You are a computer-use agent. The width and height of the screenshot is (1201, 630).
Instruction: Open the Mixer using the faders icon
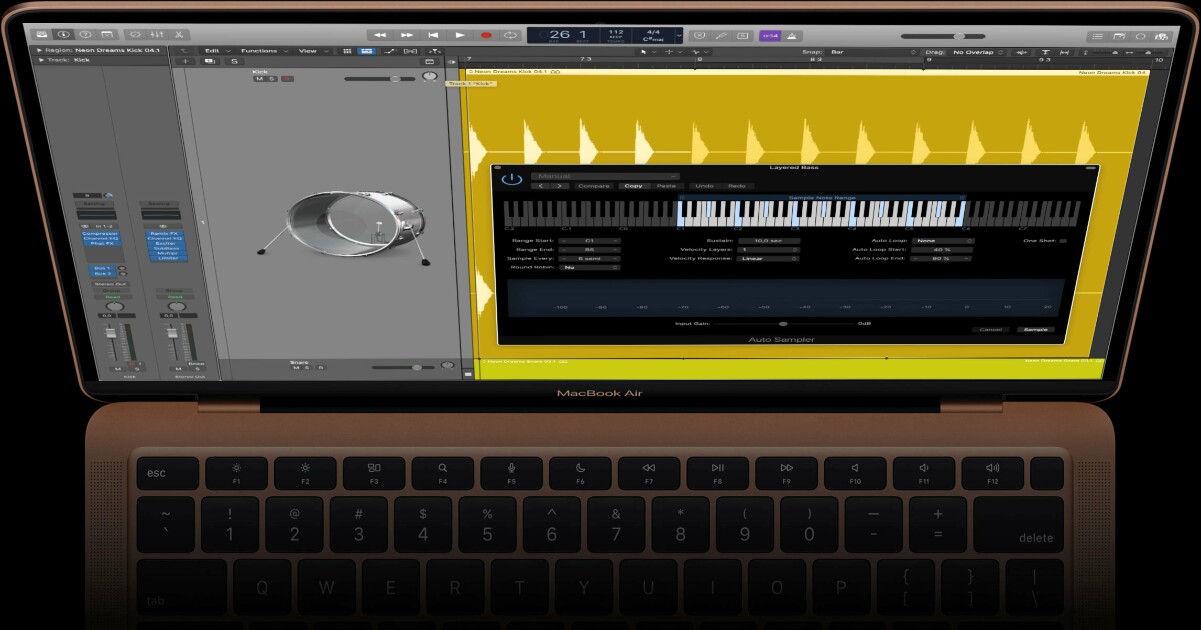coord(157,35)
